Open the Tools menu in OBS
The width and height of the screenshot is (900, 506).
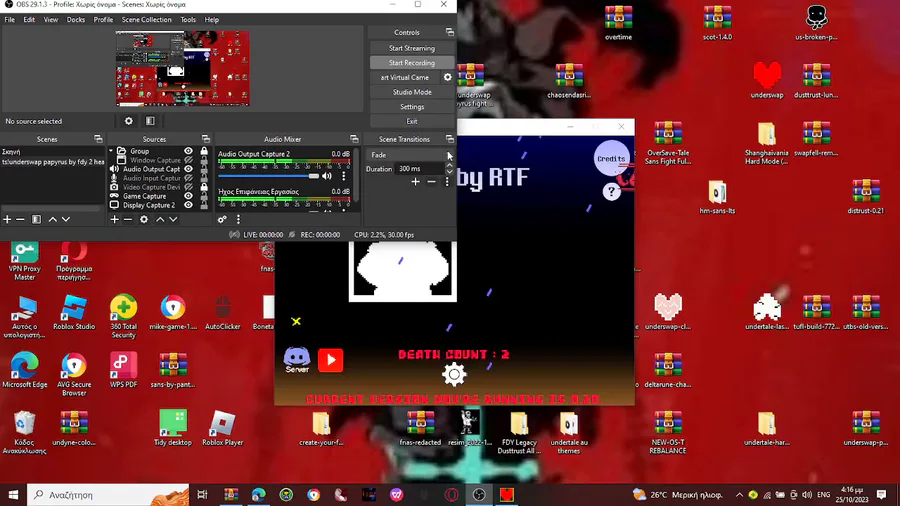pyautogui.click(x=188, y=20)
